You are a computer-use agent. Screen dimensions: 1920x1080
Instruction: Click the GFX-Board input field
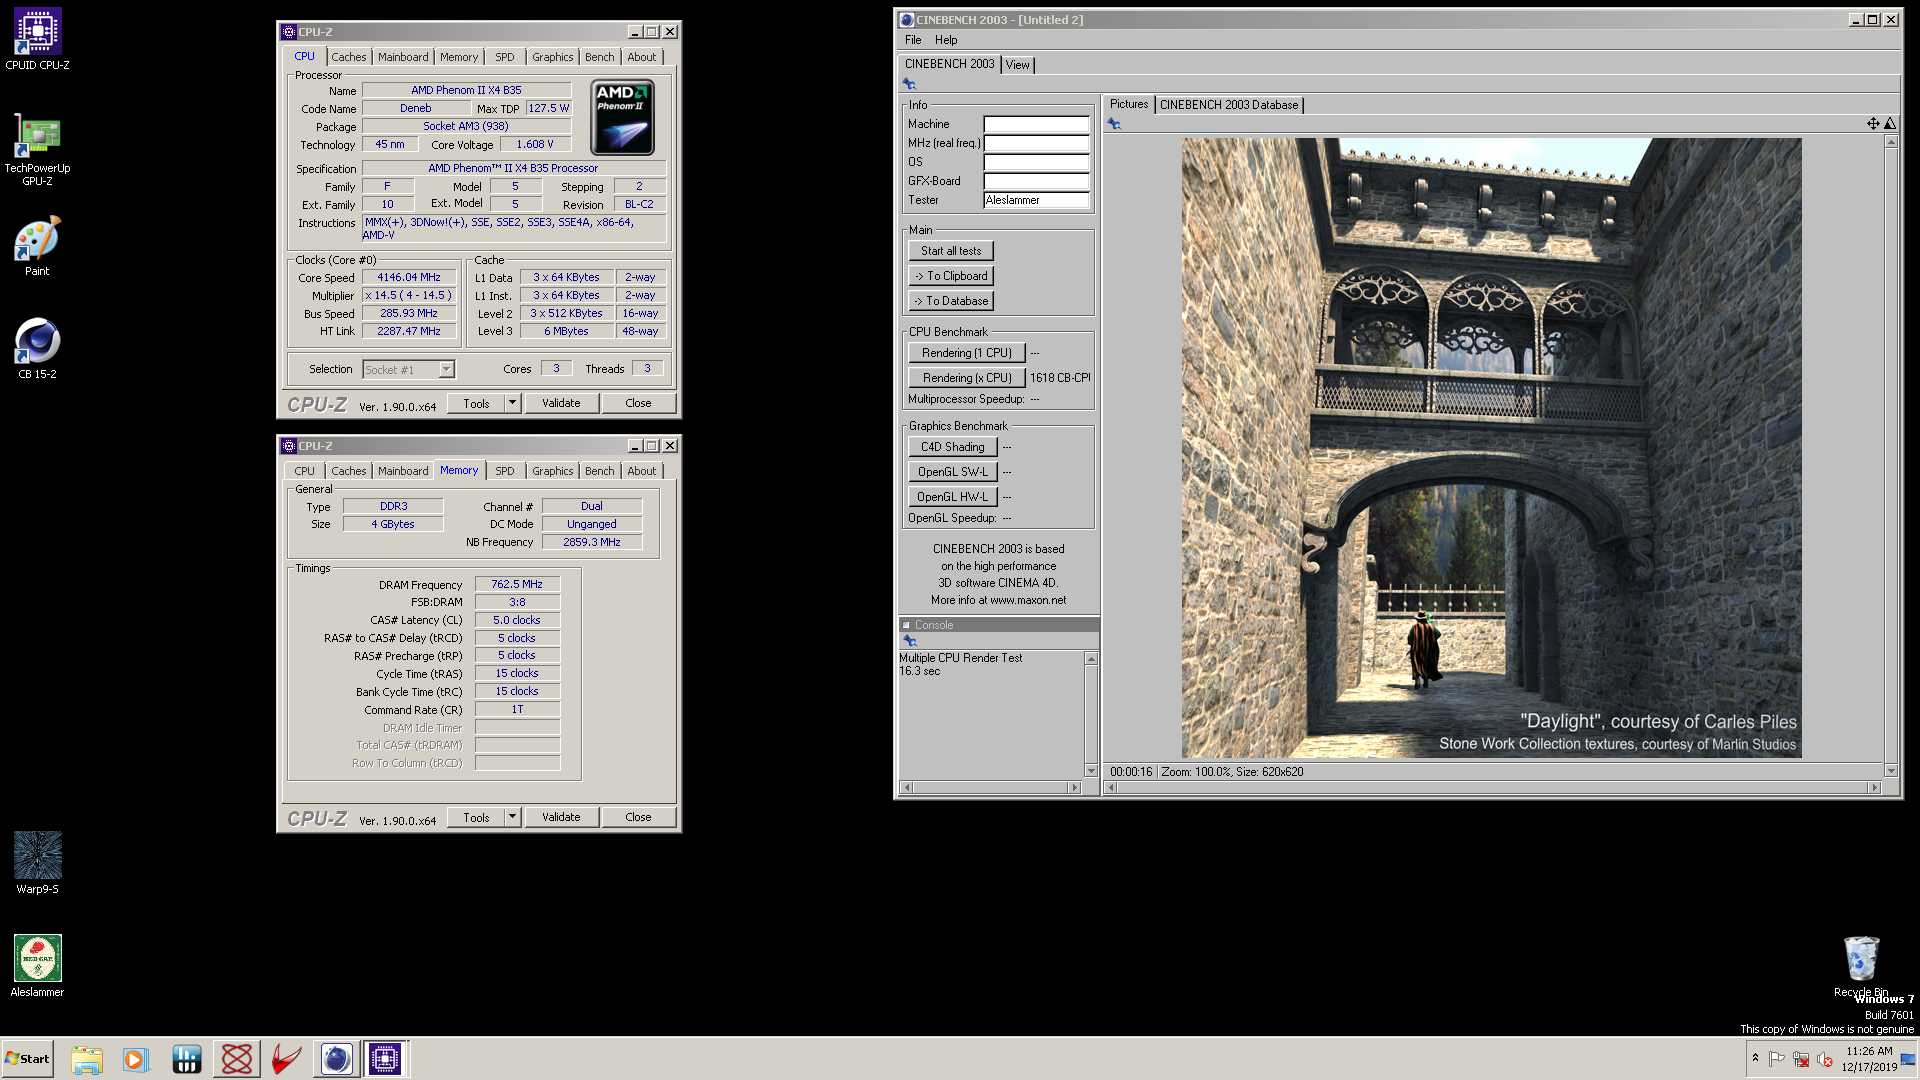(x=1036, y=181)
